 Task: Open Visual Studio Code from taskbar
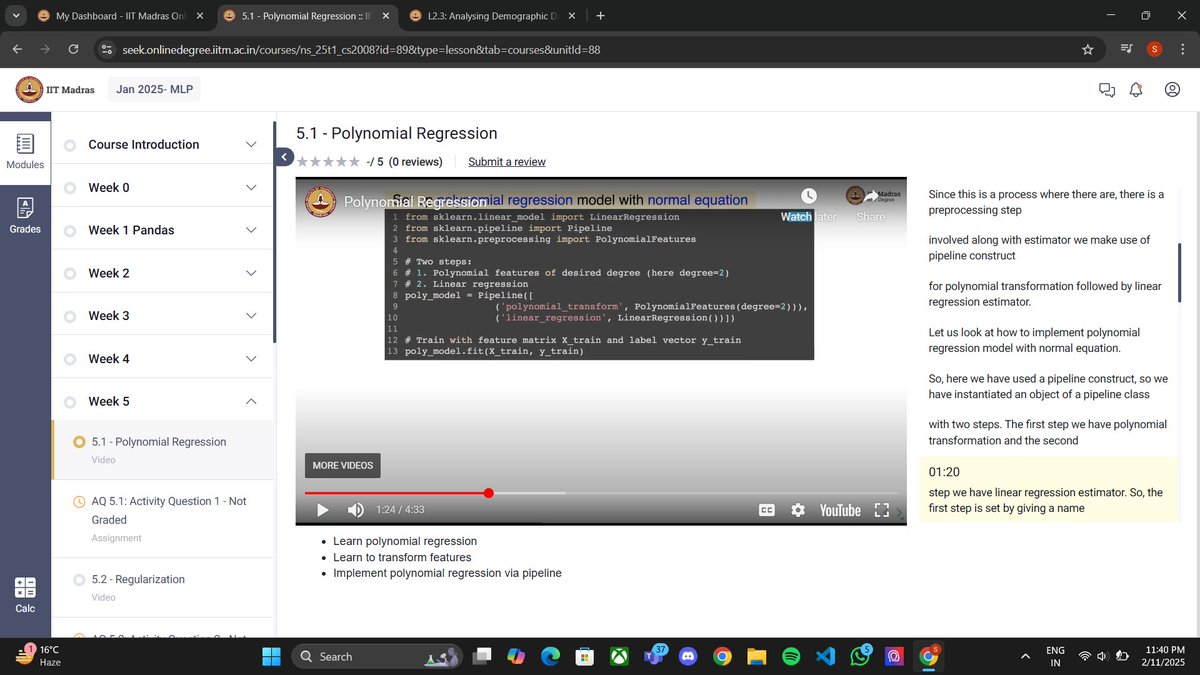(x=825, y=656)
